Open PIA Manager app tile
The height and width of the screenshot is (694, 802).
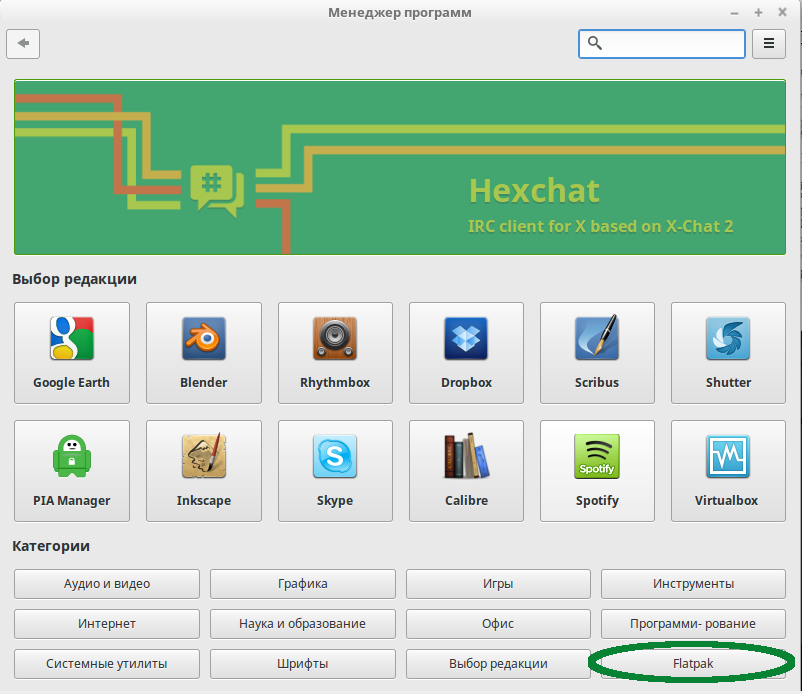pyautogui.click(x=72, y=470)
